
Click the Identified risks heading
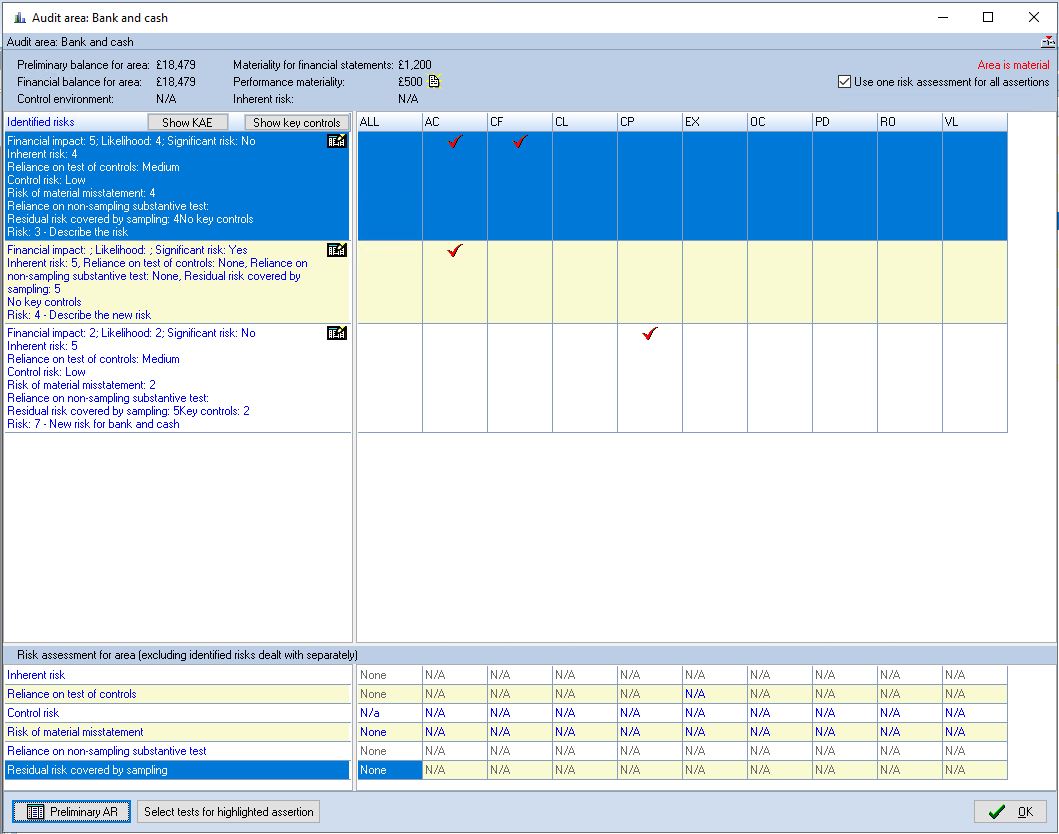click(x=41, y=122)
